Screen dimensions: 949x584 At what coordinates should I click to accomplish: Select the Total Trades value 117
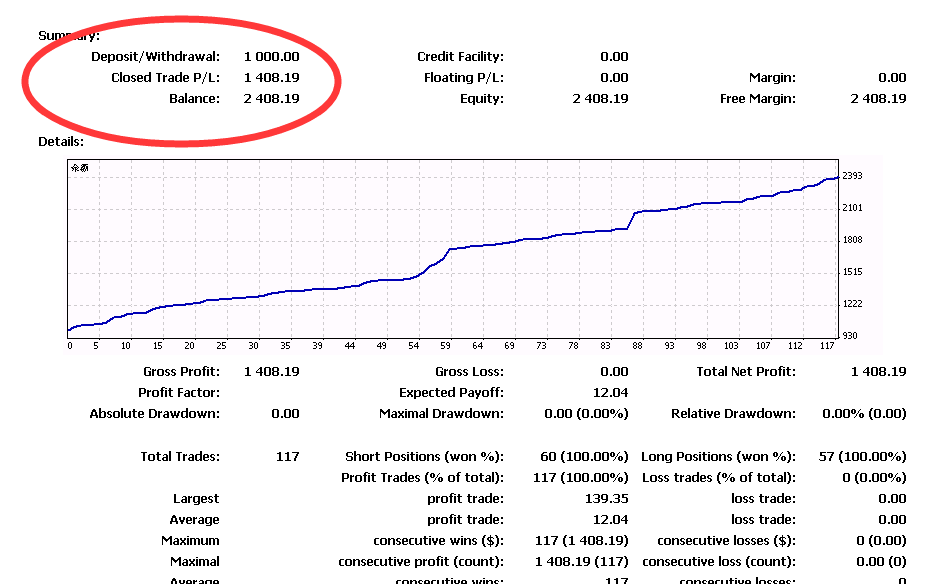pos(287,457)
